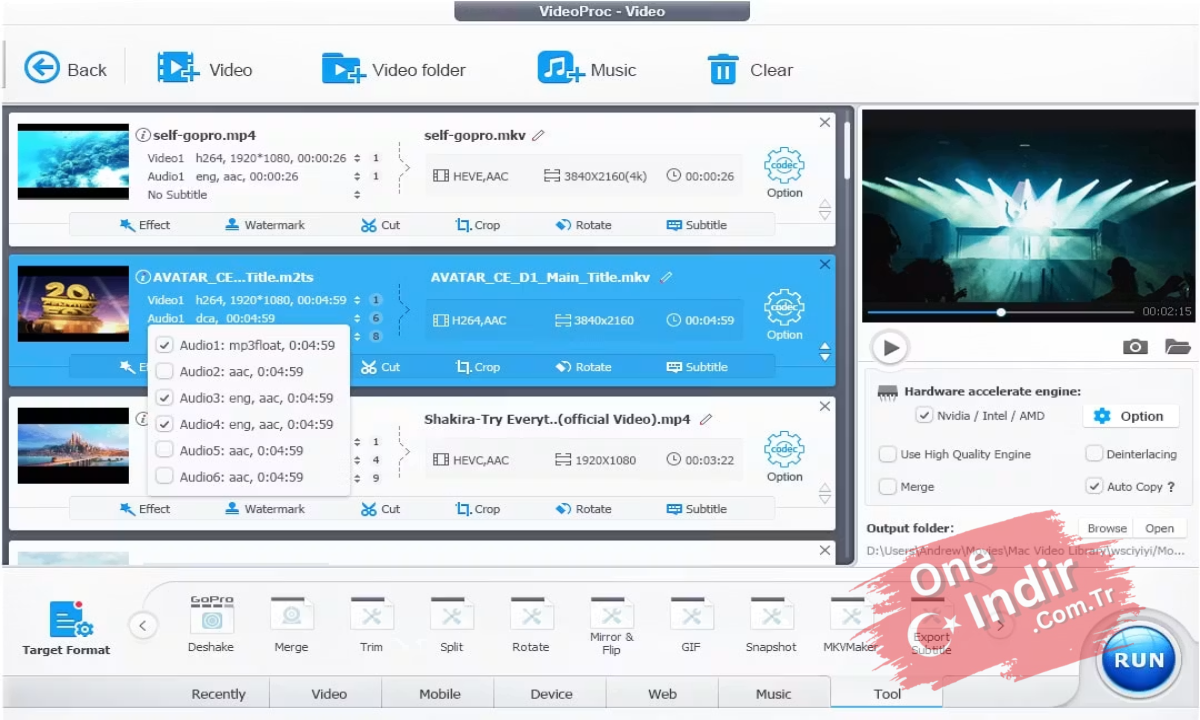
Task: Enable the Merge checkbox
Action: (x=887, y=486)
